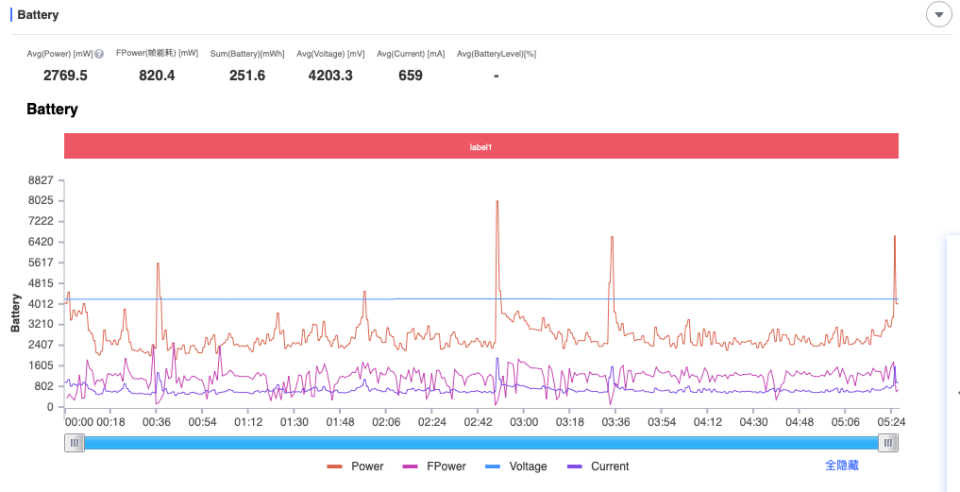Click the Power spike near 03:36
The image size is (960, 492).
click(612, 237)
